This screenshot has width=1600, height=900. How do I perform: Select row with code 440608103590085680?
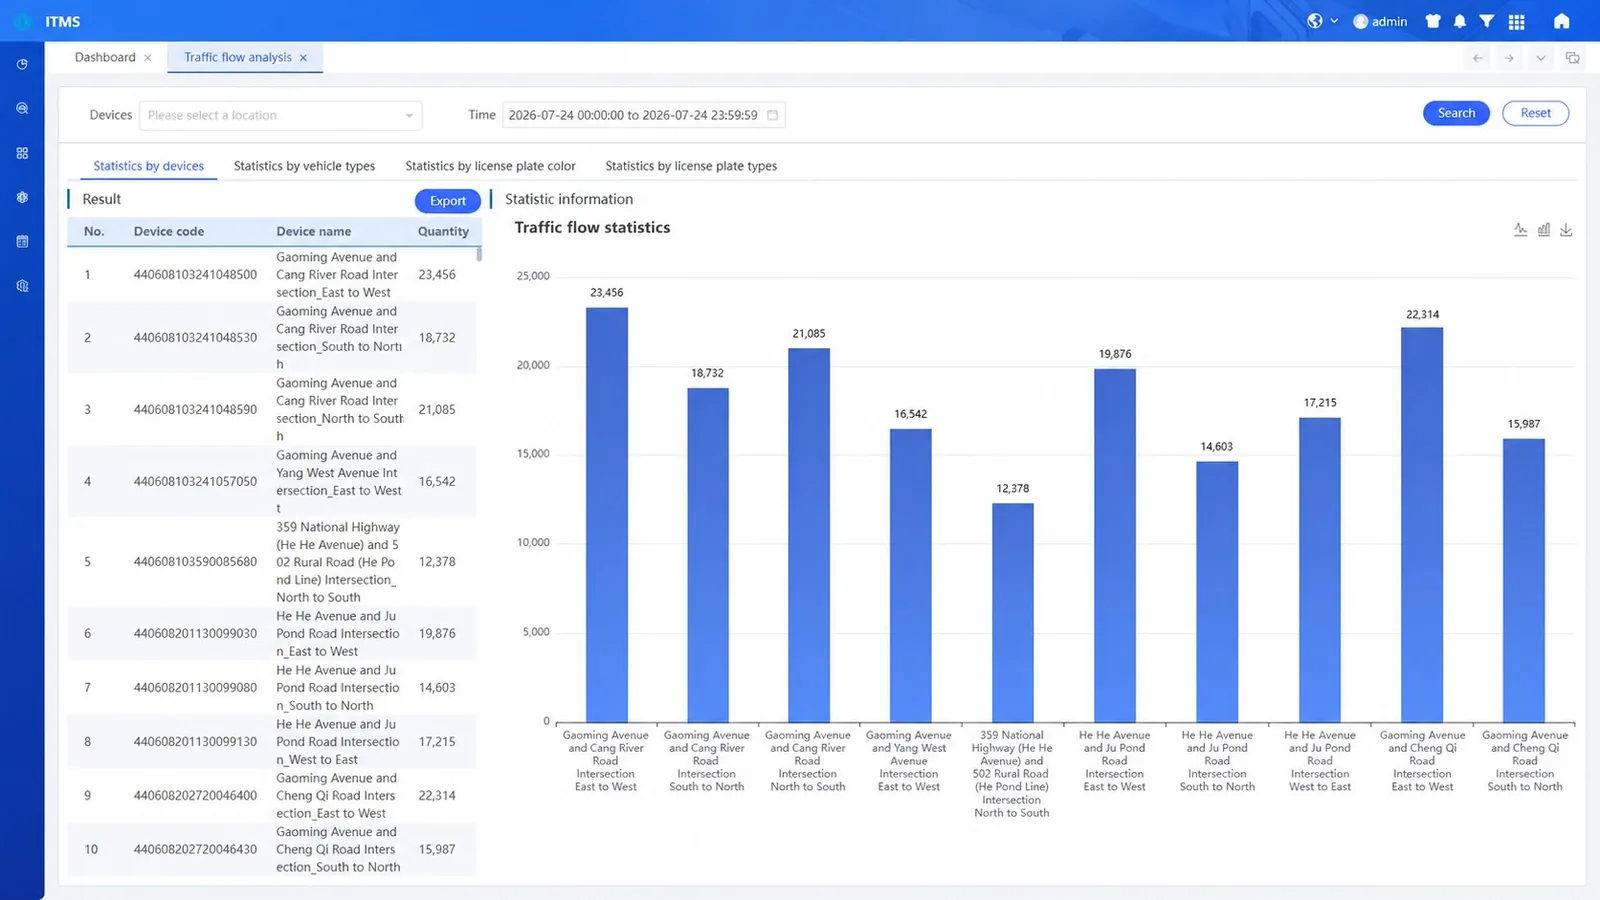(272, 562)
